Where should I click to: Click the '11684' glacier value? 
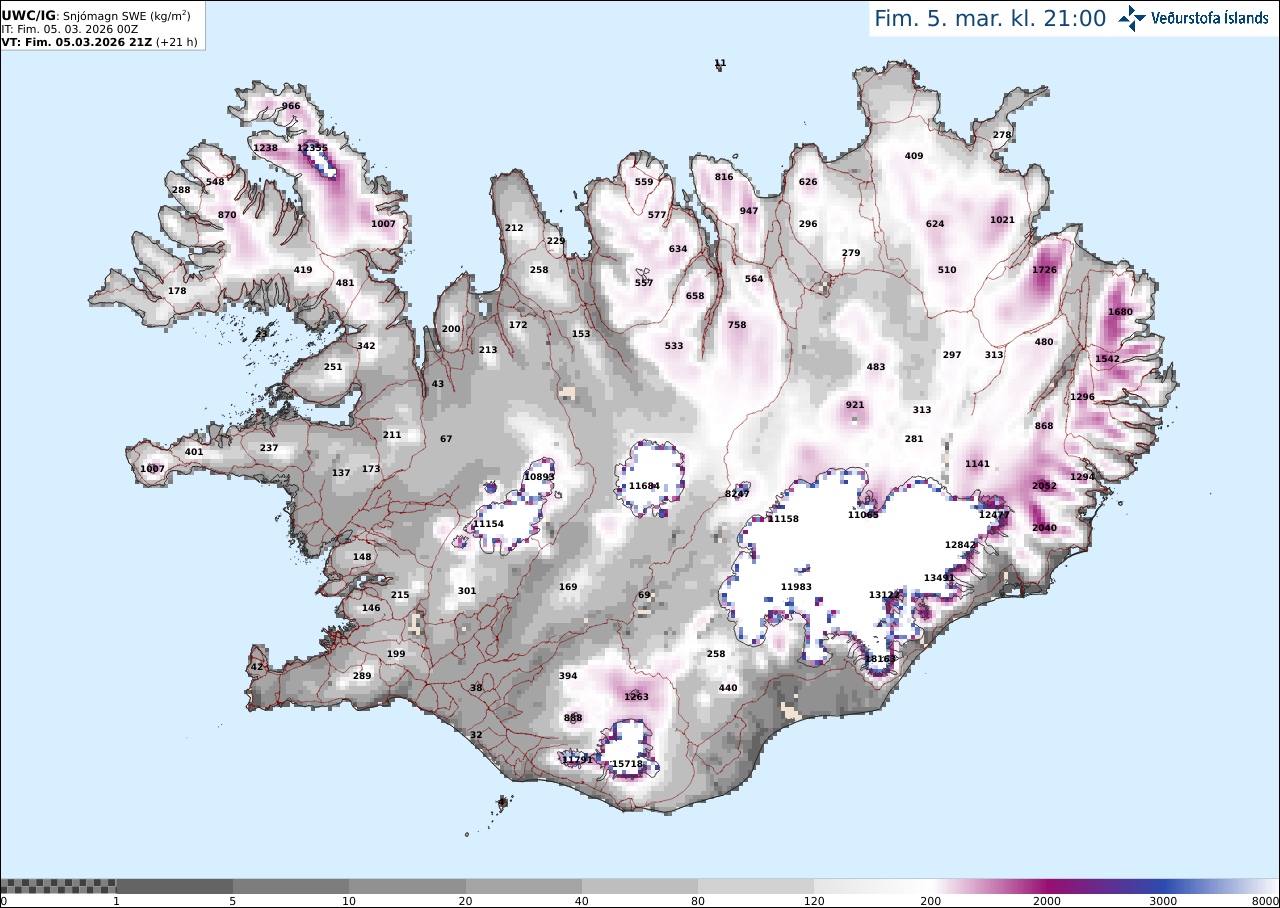644,486
